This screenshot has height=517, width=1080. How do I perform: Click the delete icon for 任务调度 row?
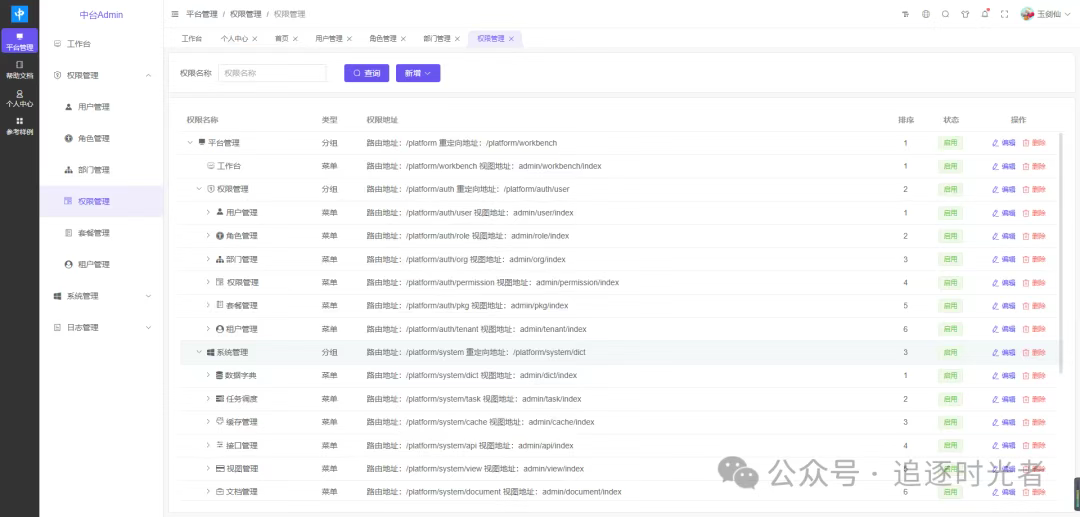(x=1034, y=399)
